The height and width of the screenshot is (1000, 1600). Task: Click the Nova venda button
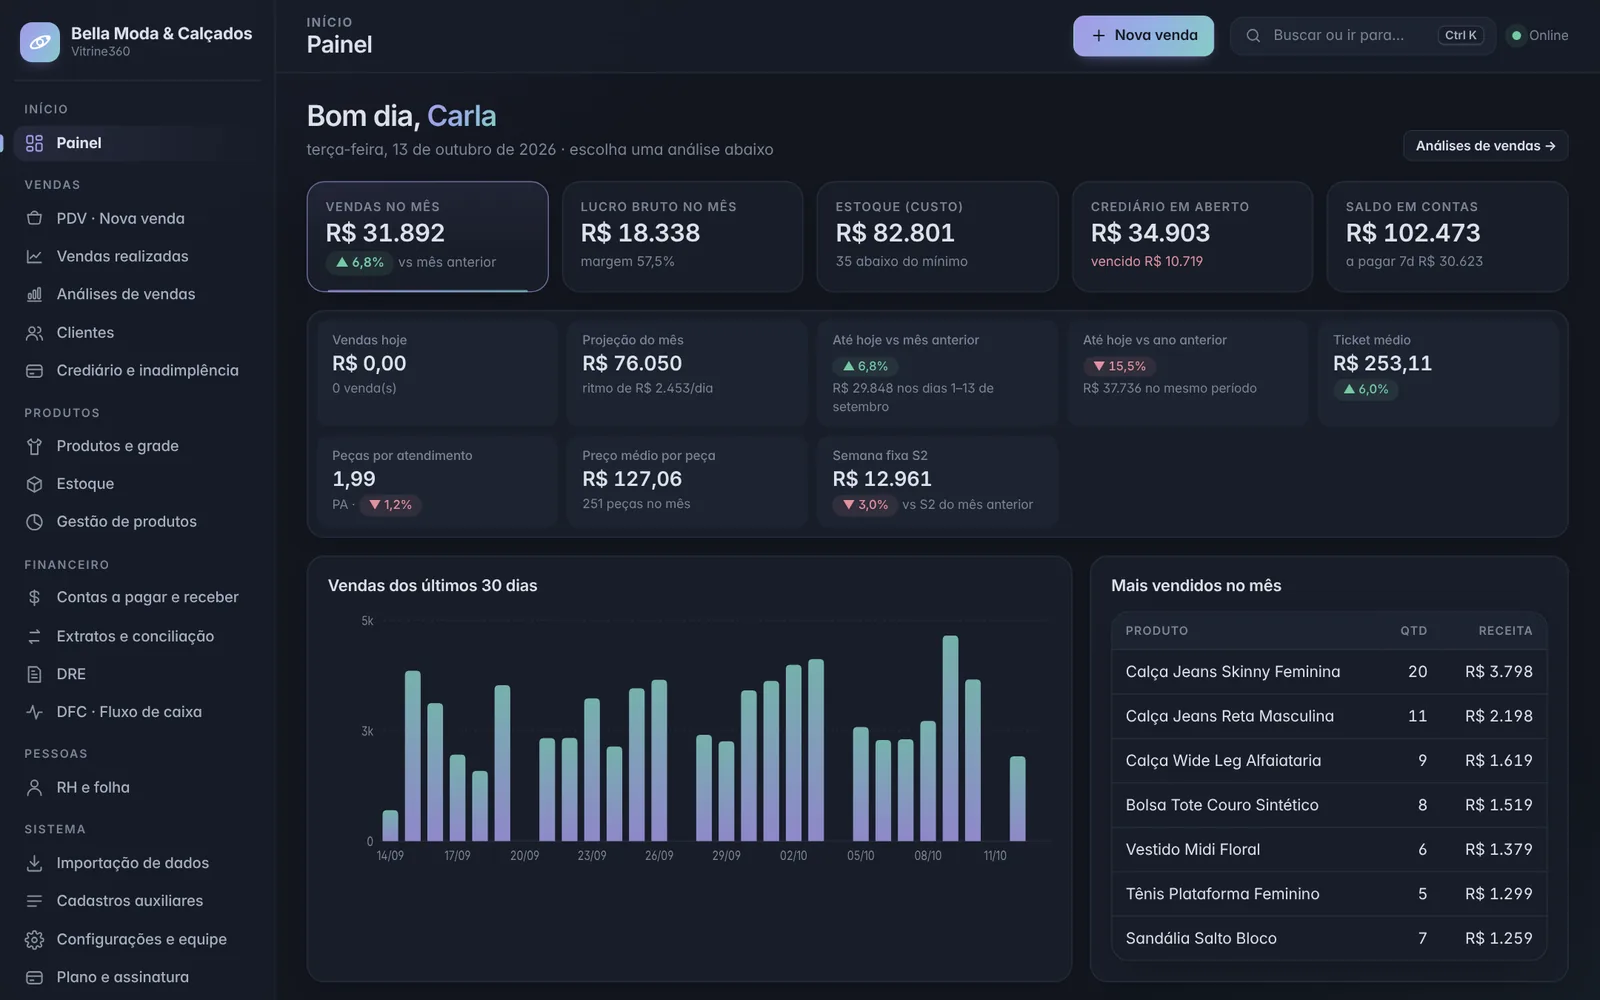coord(1143,35)
